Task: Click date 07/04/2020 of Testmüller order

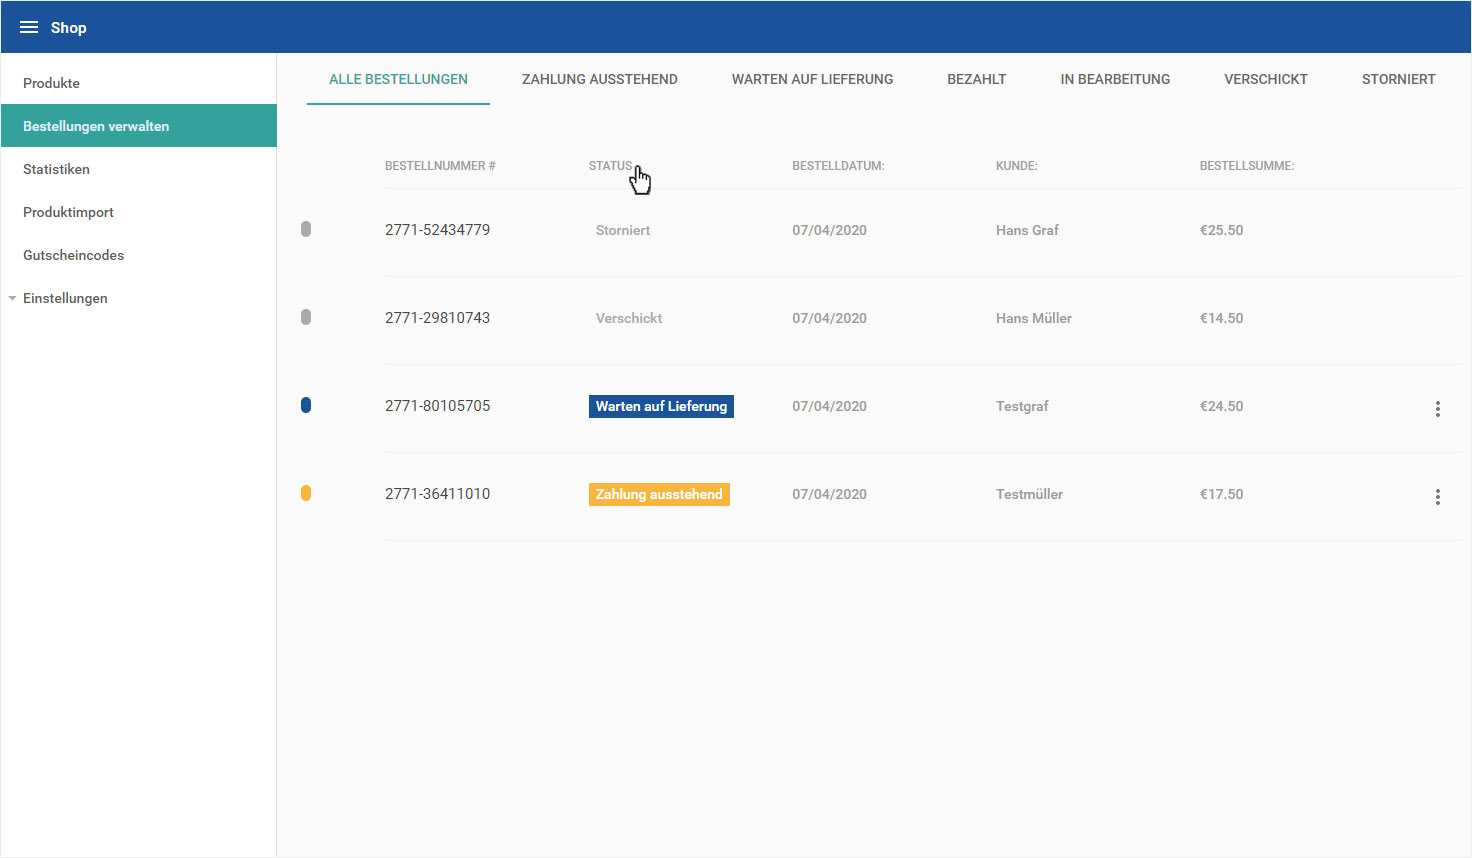Action: point(829,494)
